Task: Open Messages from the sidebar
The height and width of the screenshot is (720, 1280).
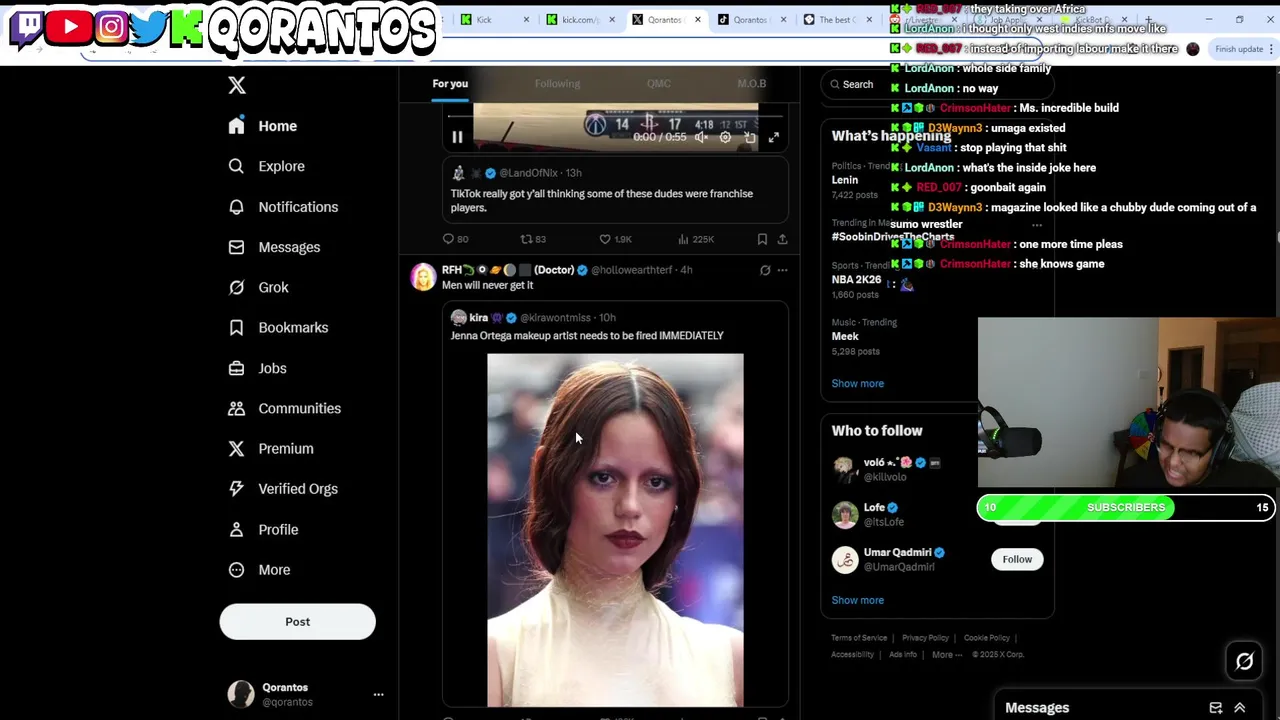Action: tap(274, 247)
